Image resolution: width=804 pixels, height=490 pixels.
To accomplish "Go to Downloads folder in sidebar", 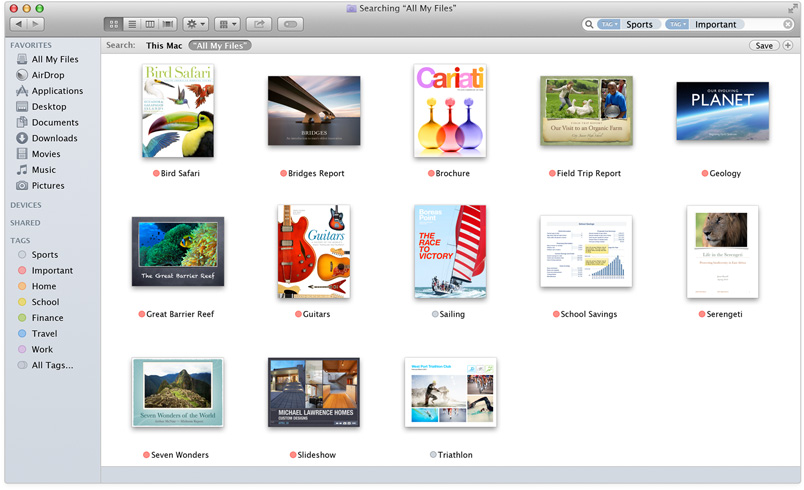I will (x=54, y=138).
